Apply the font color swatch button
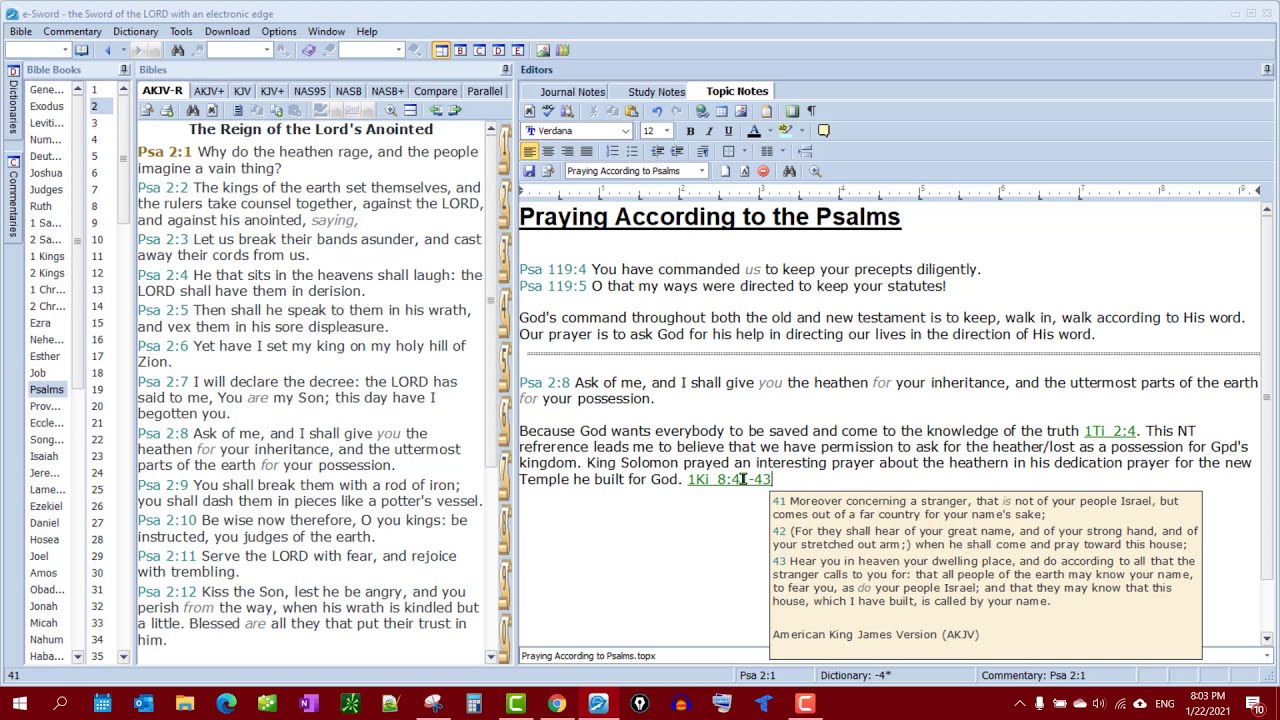The height and width of the screenshot is (720, 1280). click(753, 131)
